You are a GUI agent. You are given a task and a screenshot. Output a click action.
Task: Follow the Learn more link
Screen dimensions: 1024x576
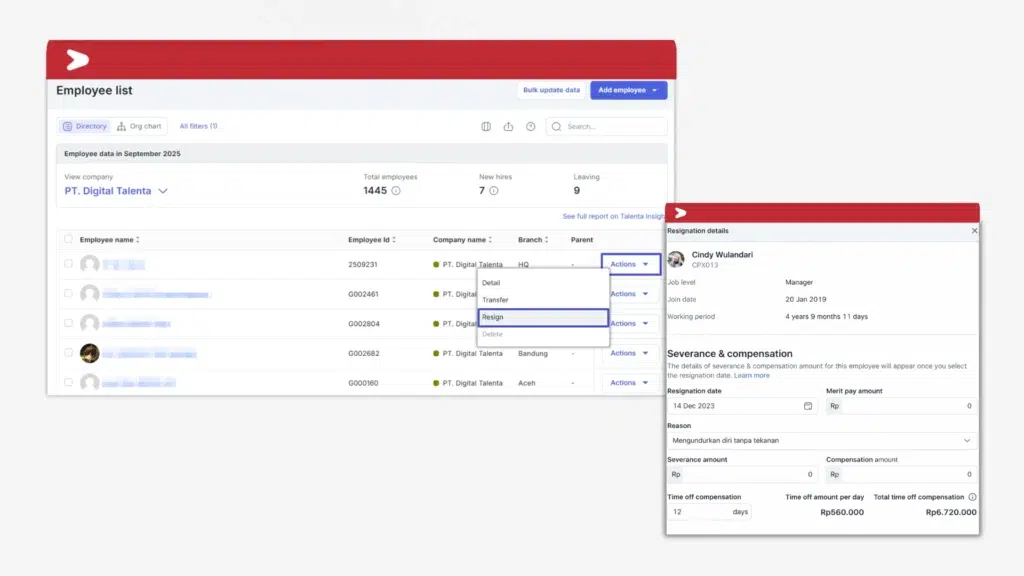coord(752,375)
